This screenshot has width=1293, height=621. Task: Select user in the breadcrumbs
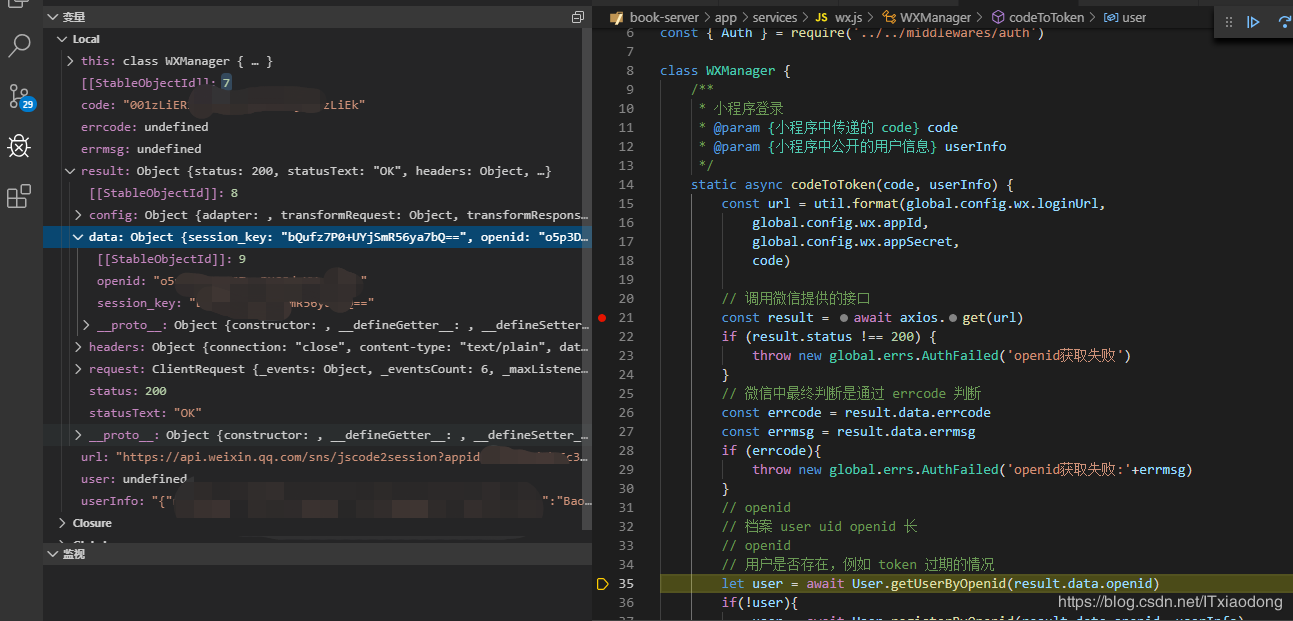pyautogui.click(x=1134, y=17)
